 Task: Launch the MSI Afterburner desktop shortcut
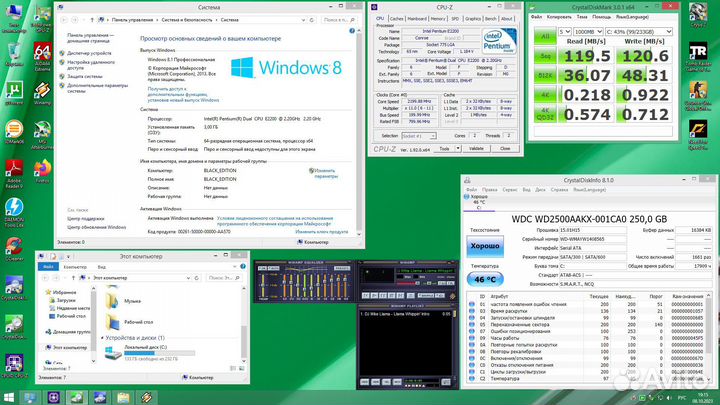42,135
